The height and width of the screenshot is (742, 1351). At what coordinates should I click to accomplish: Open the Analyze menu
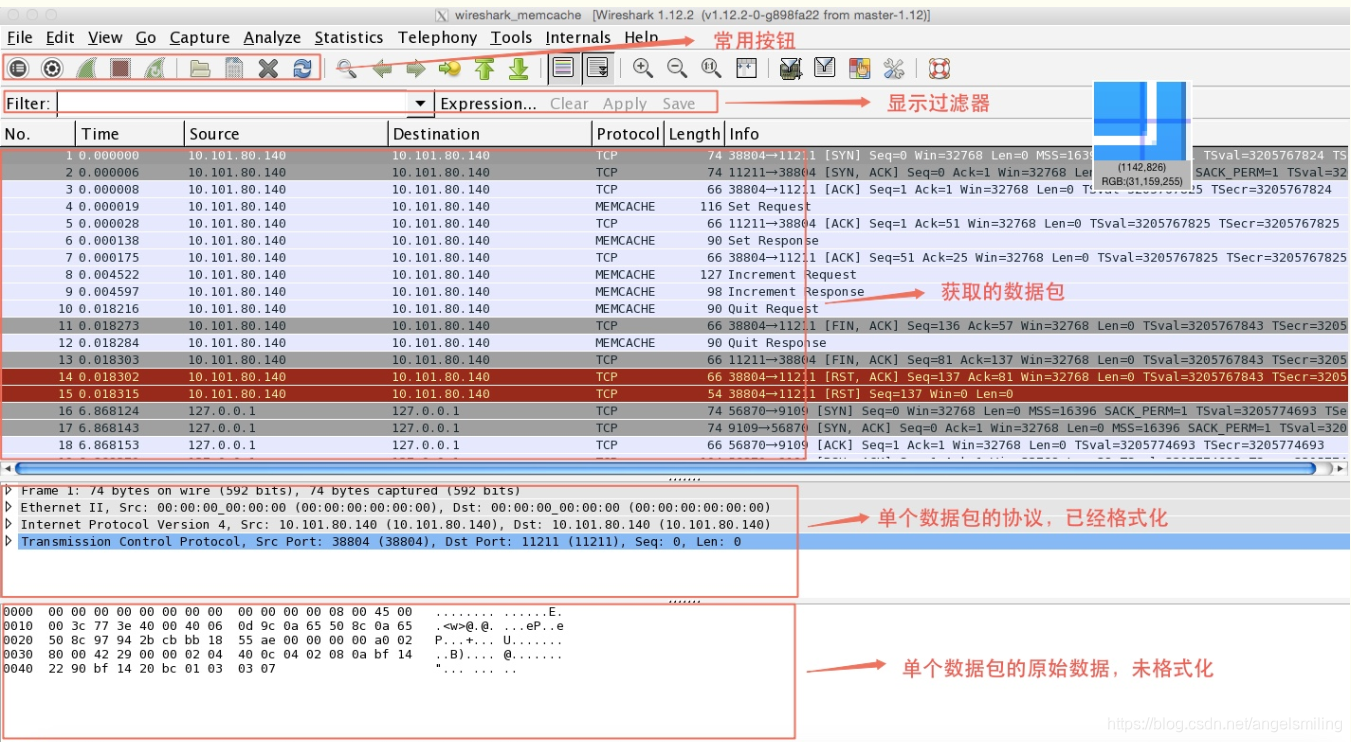pos(272,38)
